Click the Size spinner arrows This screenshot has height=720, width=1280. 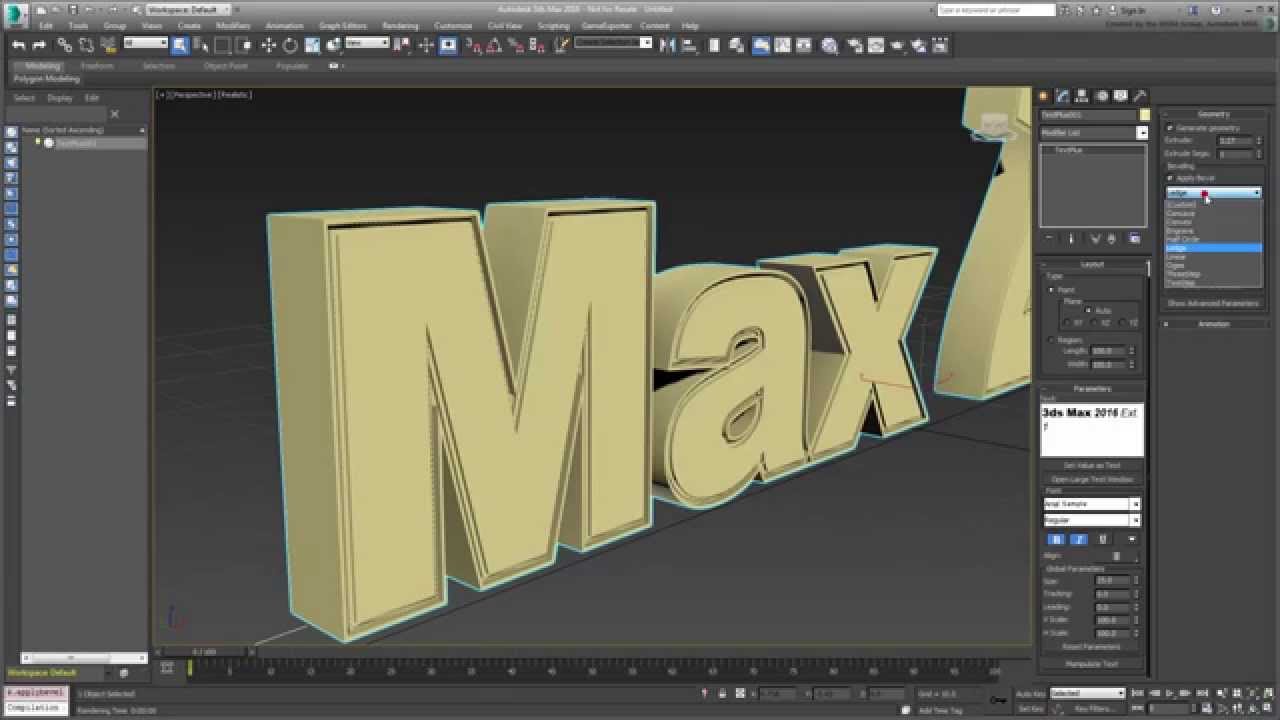[1136, 580]
